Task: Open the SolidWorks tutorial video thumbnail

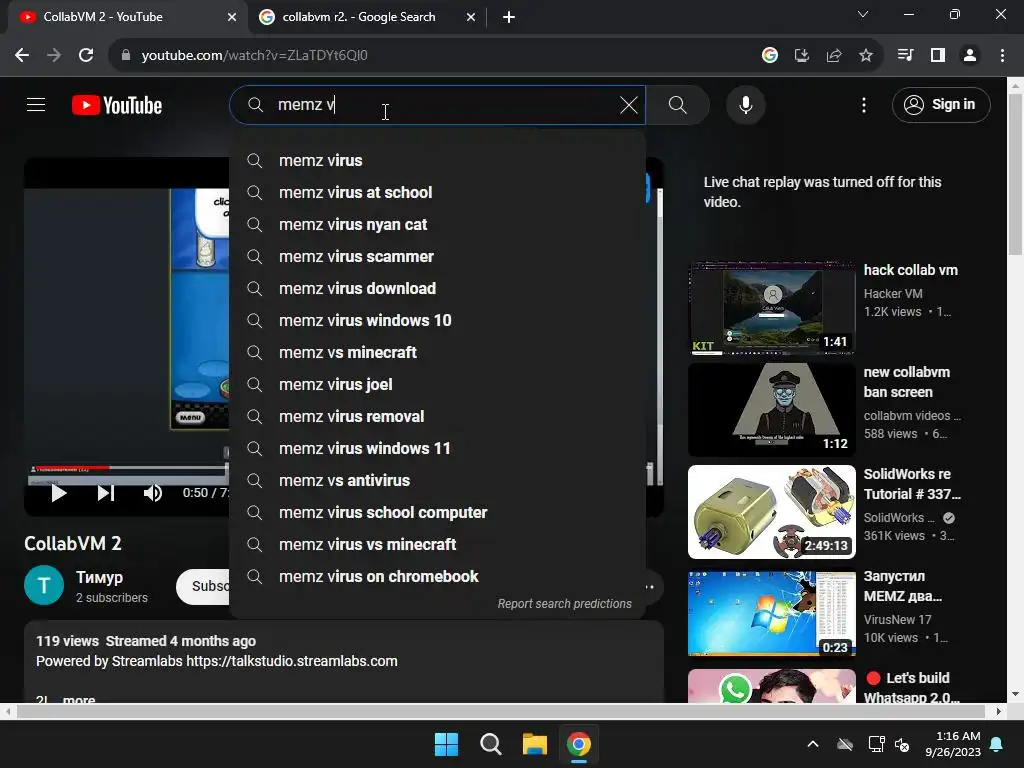Action: click(771, 511)
